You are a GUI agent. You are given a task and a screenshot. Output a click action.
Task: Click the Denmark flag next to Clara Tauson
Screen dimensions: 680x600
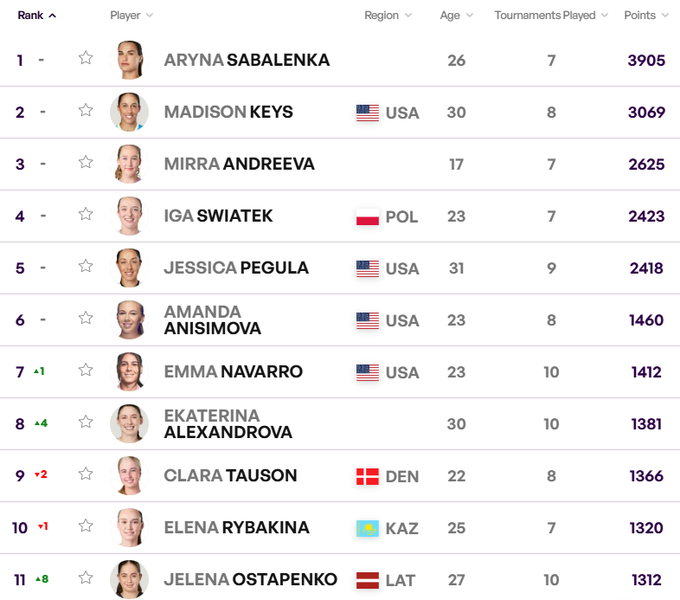367,476
